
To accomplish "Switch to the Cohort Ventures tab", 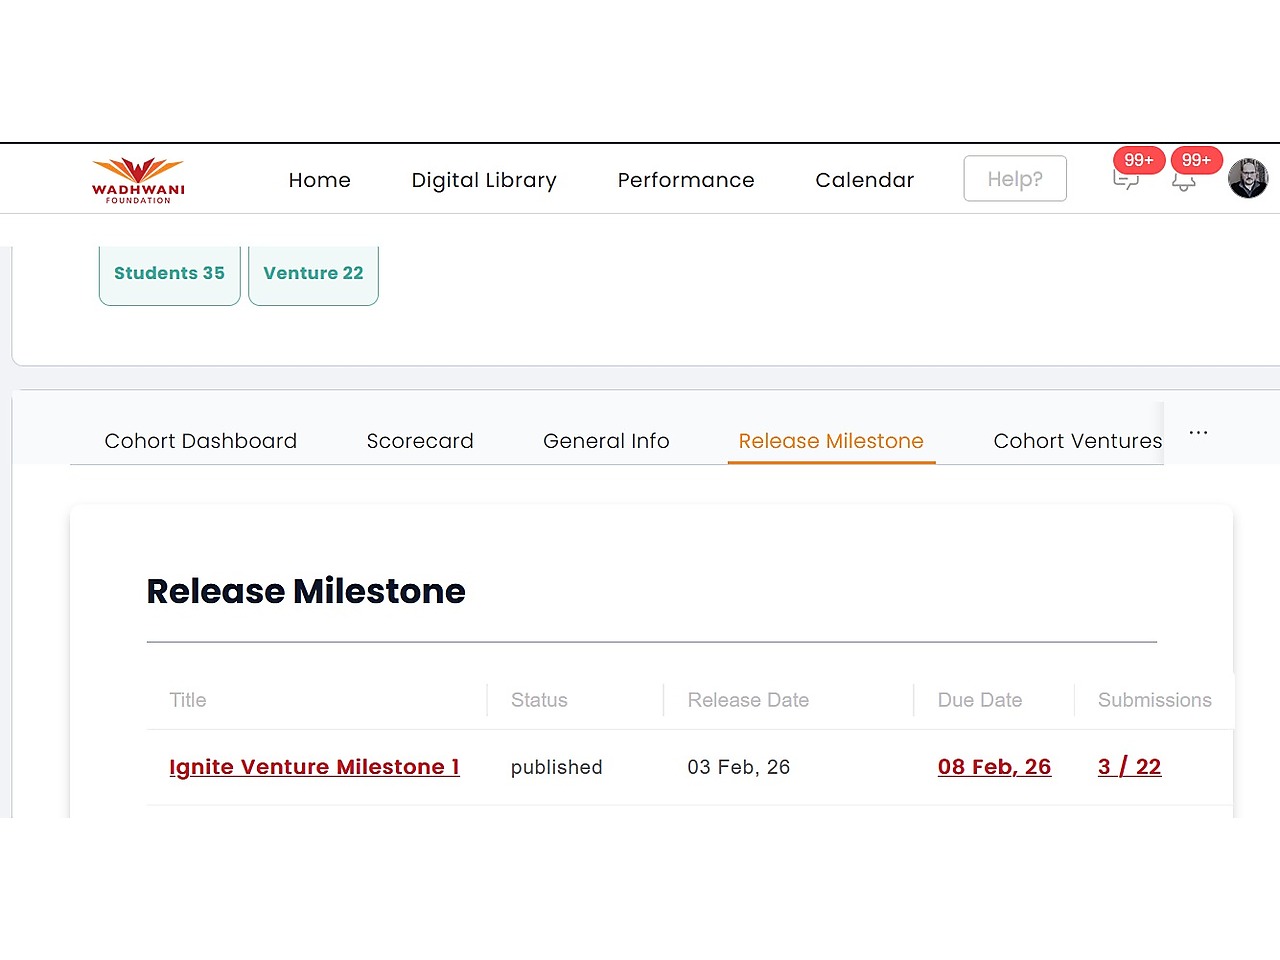I will tap(1077, 441).
